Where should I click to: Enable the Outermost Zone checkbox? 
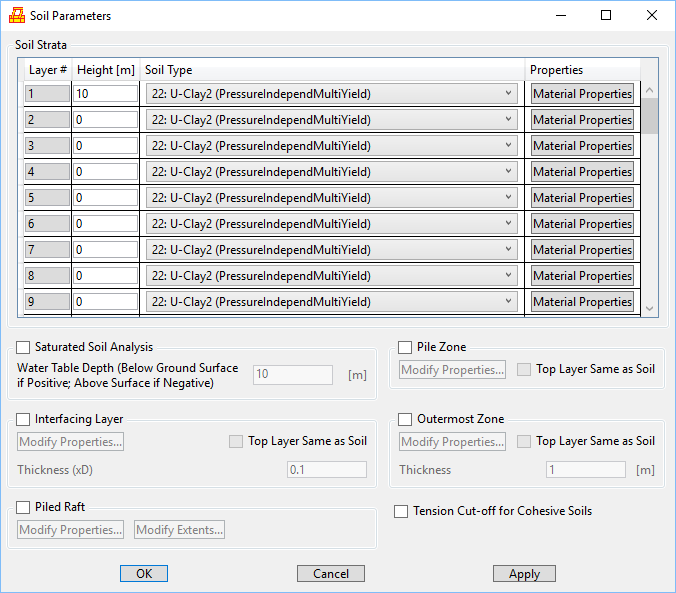click(406, 419)
